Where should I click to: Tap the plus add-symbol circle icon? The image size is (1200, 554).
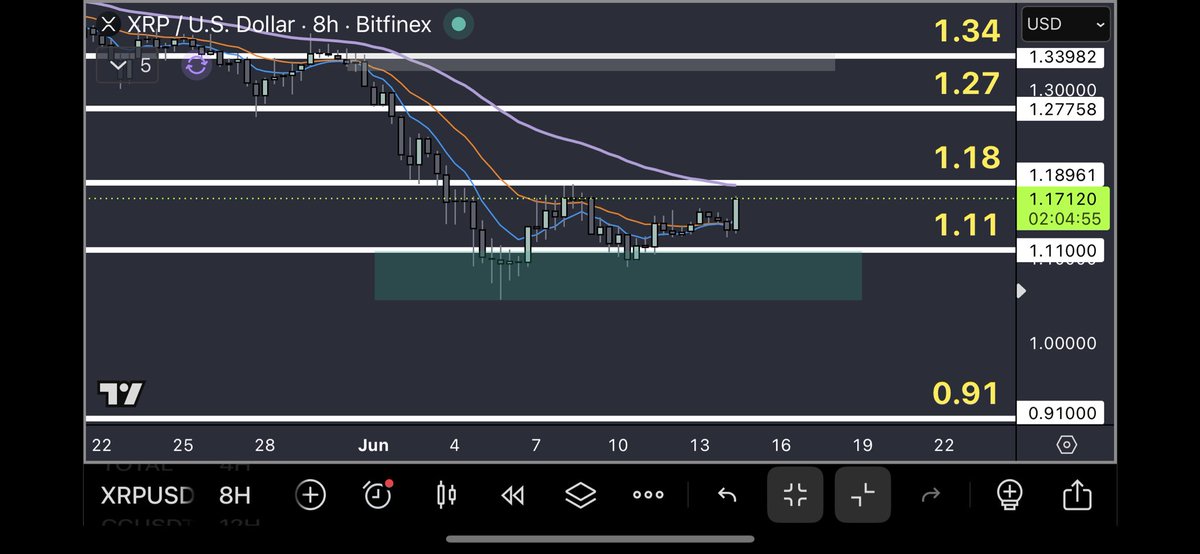[x=310, y=494]
